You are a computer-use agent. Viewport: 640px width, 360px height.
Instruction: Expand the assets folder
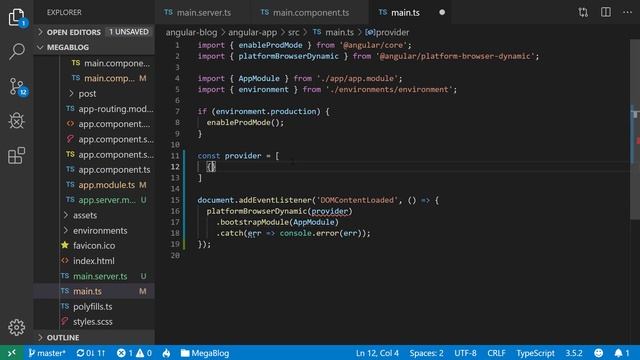point(85,215)
